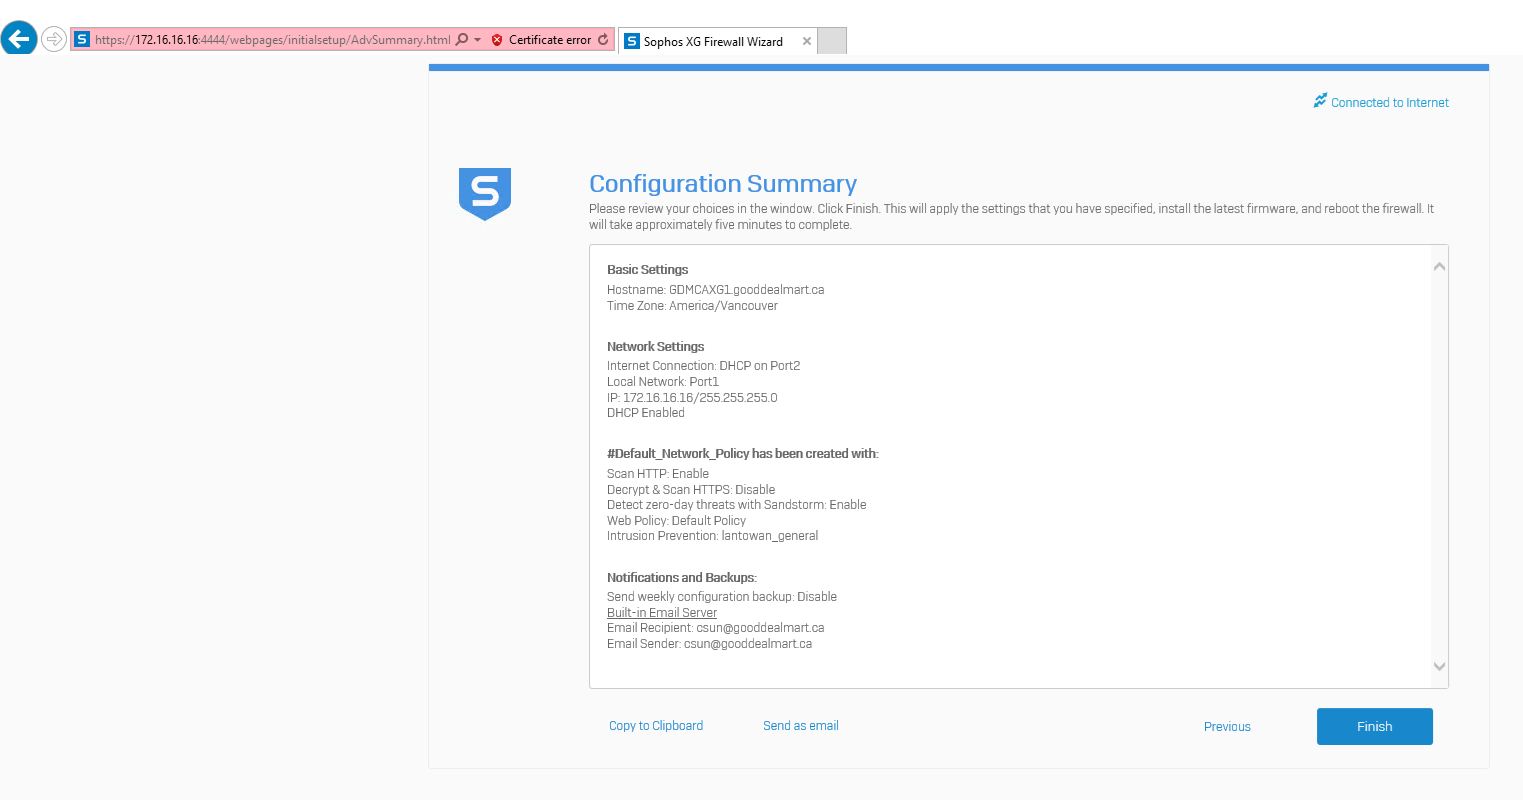Open the address bar autocomplete dropdown arrow
Screen dimensions: 1523x800
point(477,40)
